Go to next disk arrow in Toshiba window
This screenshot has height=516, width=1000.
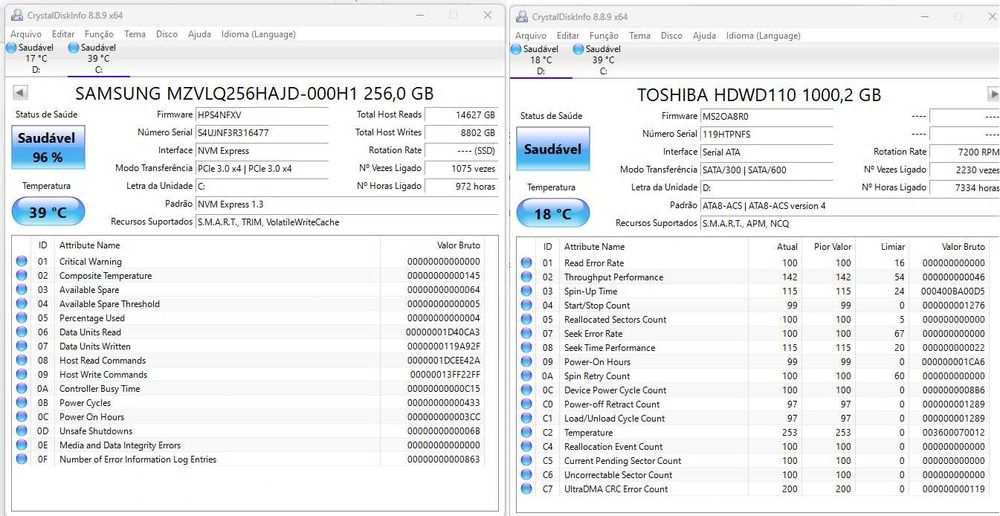point(993,94)
